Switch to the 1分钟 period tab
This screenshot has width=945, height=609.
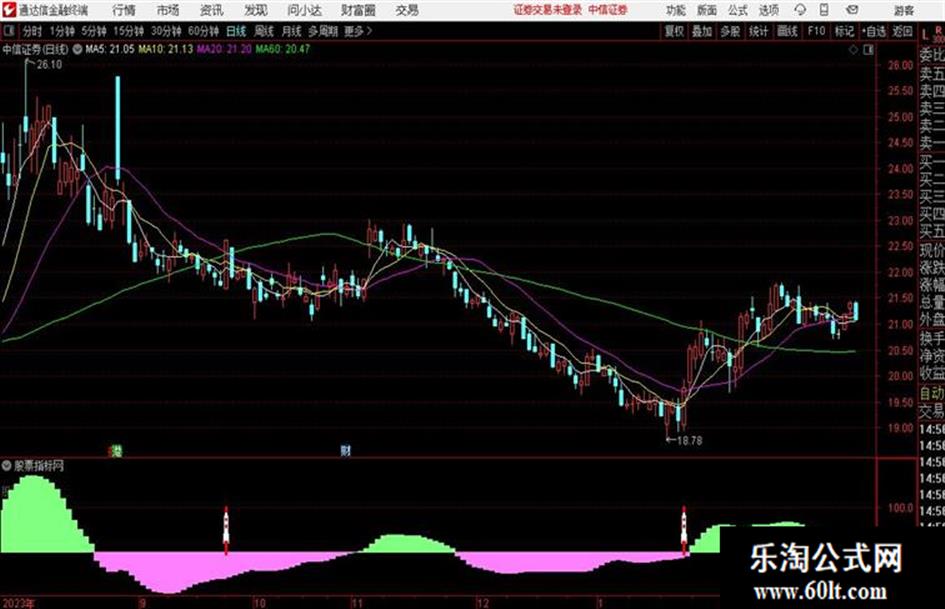click(x=62, y=31)
